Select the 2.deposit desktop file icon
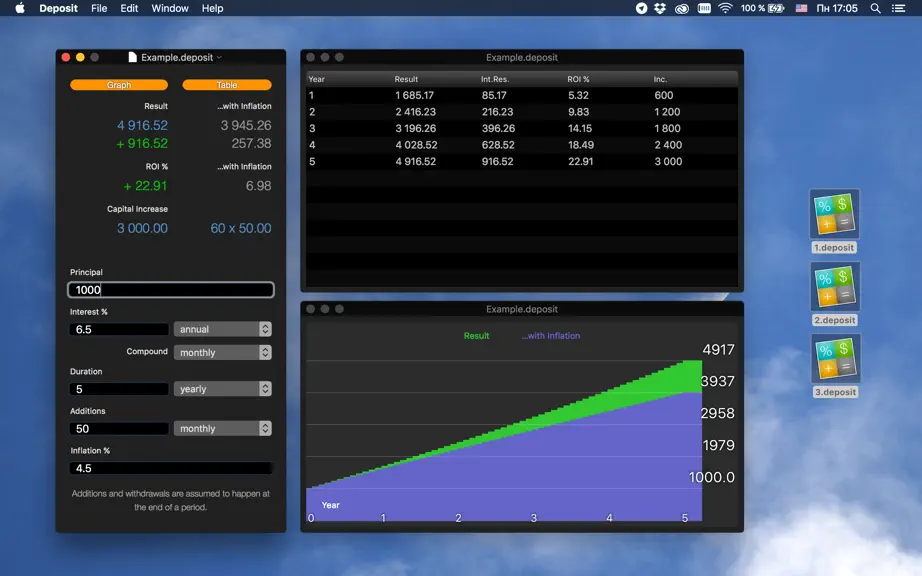The height and width of the screenshot is (576, 922). coord(834,294)
